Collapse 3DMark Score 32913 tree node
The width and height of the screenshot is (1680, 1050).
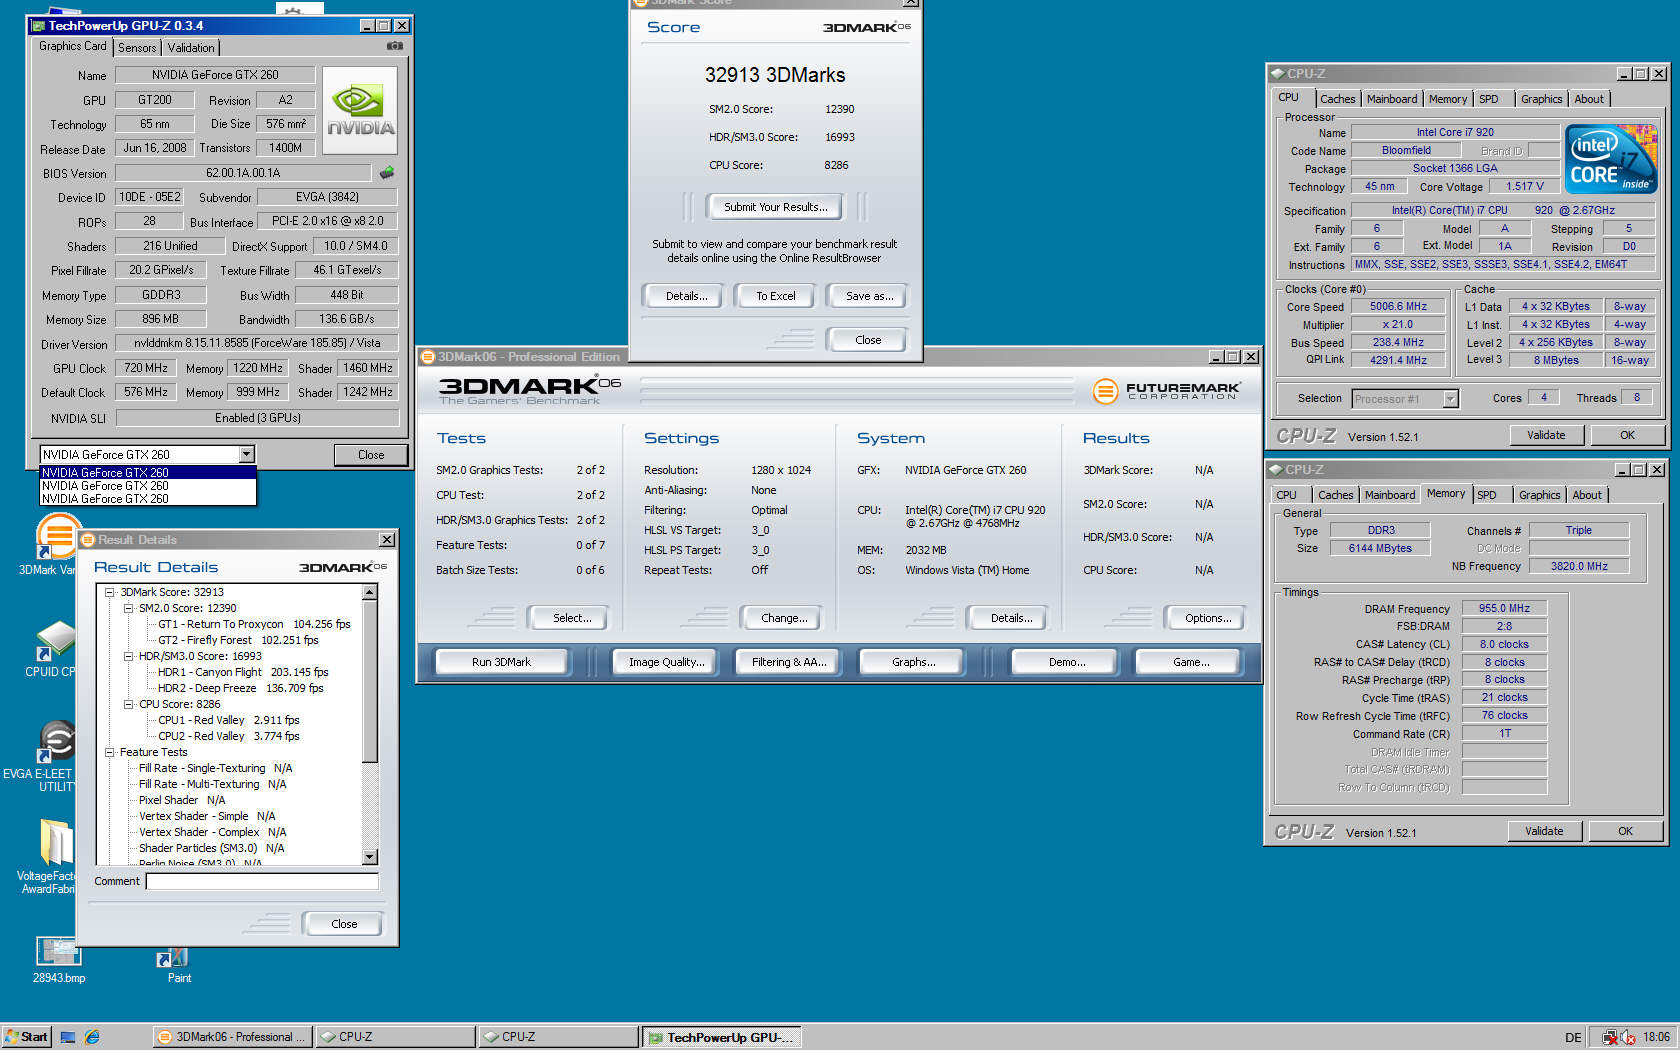pos(110,592)
